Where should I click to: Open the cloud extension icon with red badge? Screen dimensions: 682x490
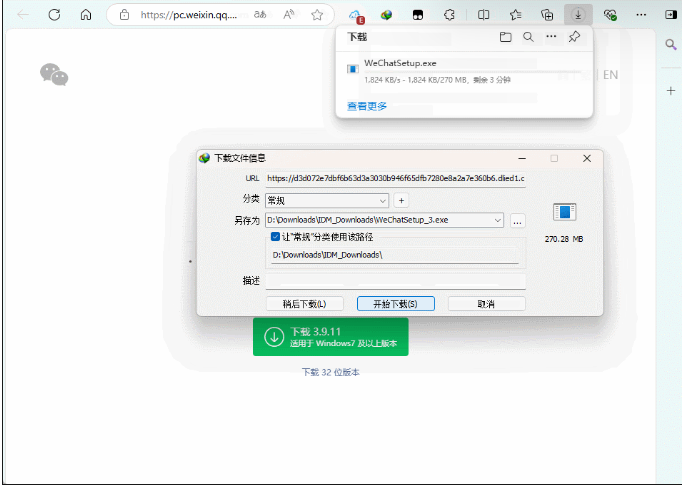click(356, 16)
